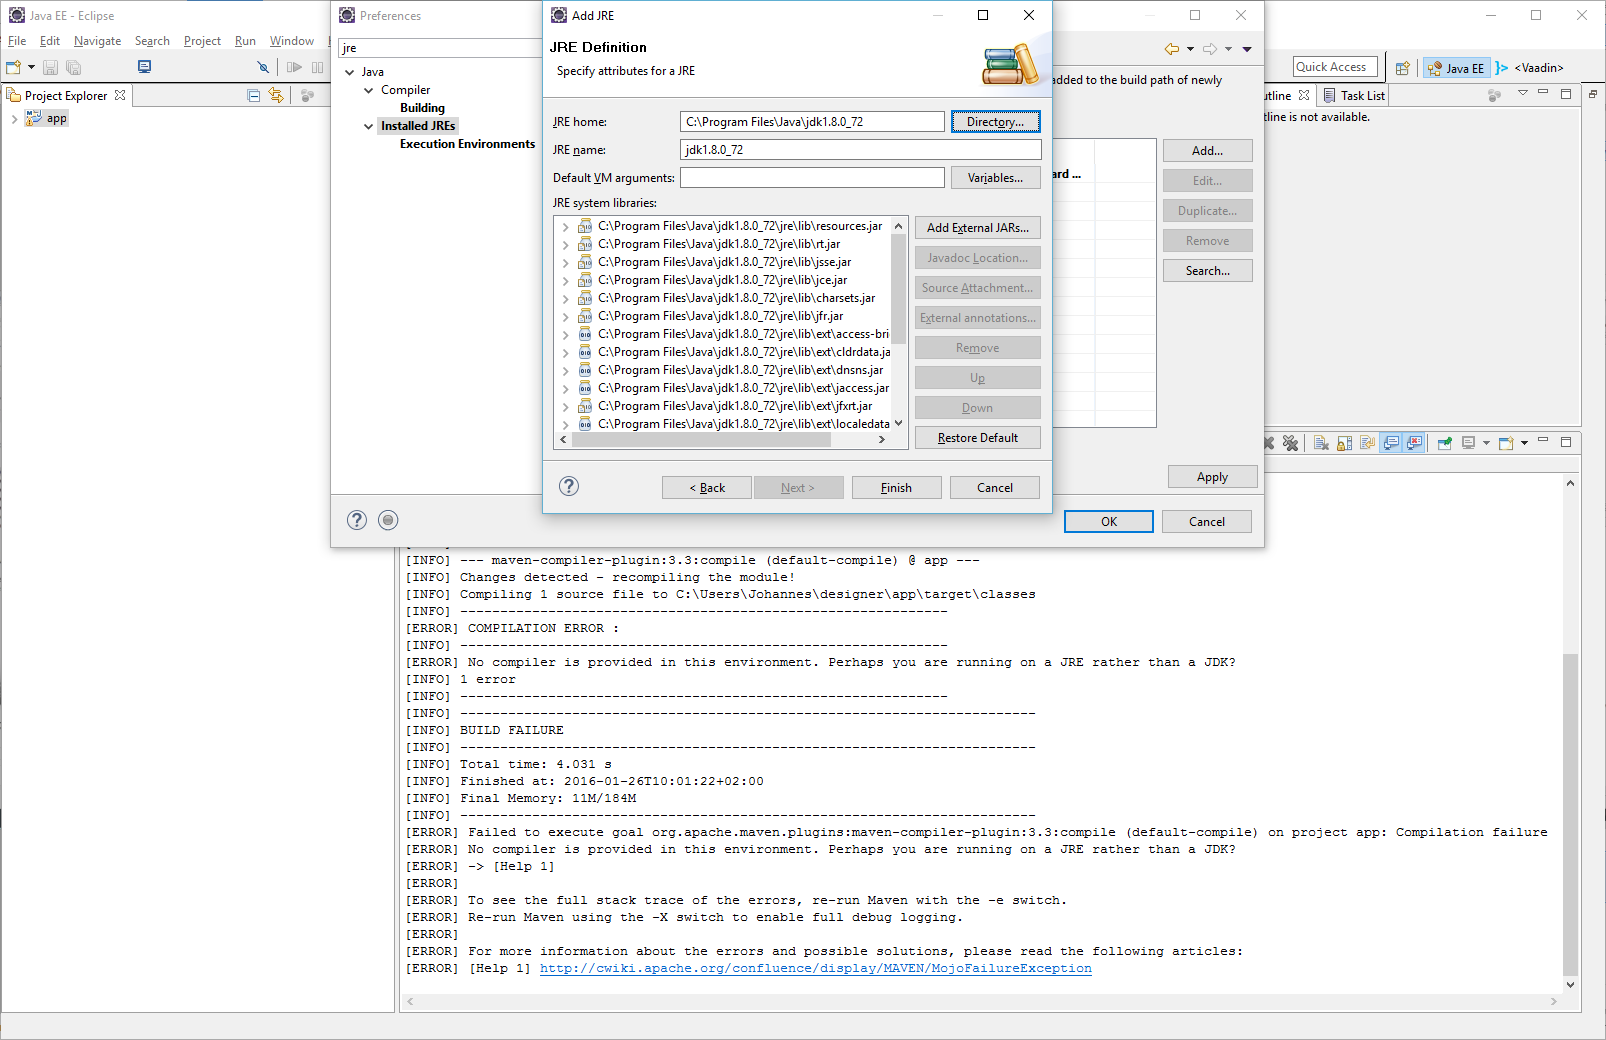
Task: Open the Navigate menu
Action: (x=97, y=41)
